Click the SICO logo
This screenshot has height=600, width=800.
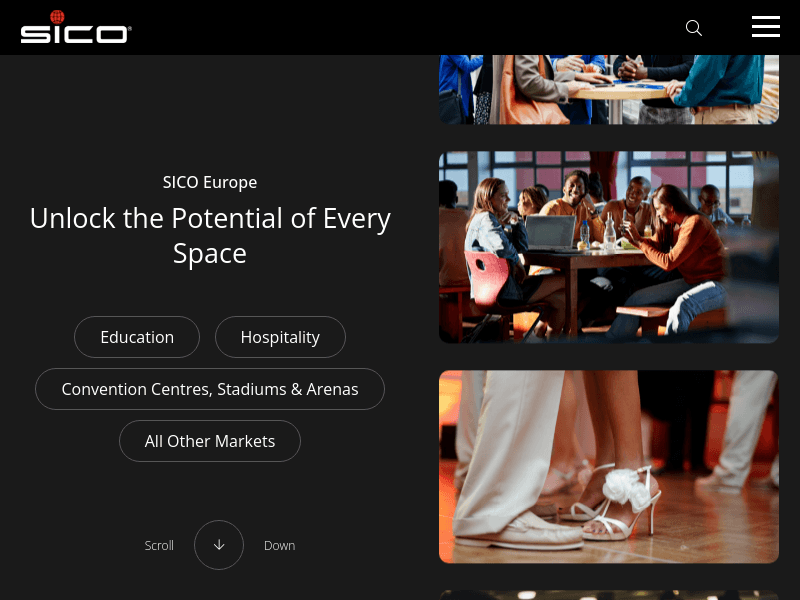[x=76, y=27]
